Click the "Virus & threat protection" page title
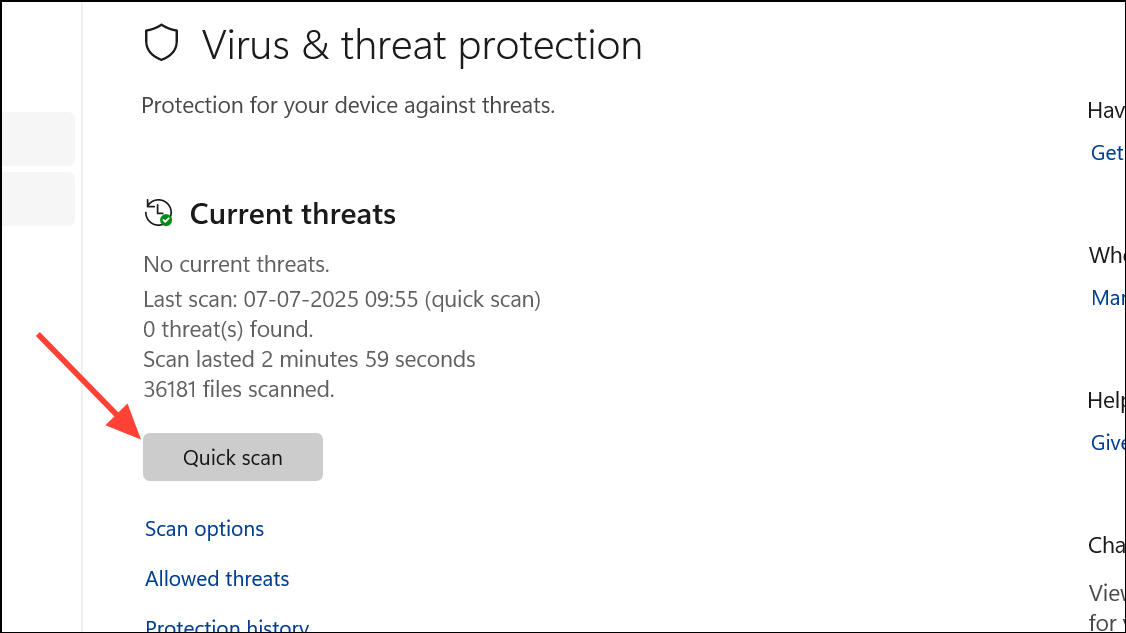Image resolution: width=1126 pixels, height=633 pixels. [422, 46]
